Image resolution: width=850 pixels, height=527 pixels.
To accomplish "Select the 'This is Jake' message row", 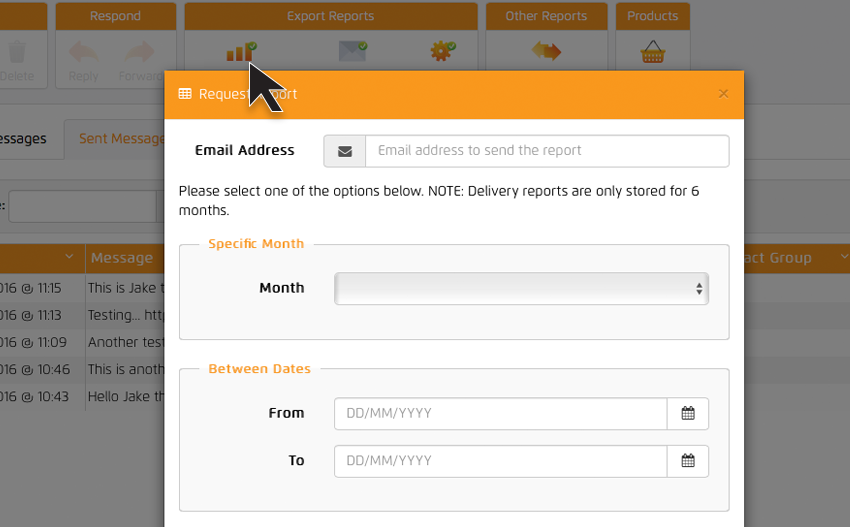I will point(126,288).
